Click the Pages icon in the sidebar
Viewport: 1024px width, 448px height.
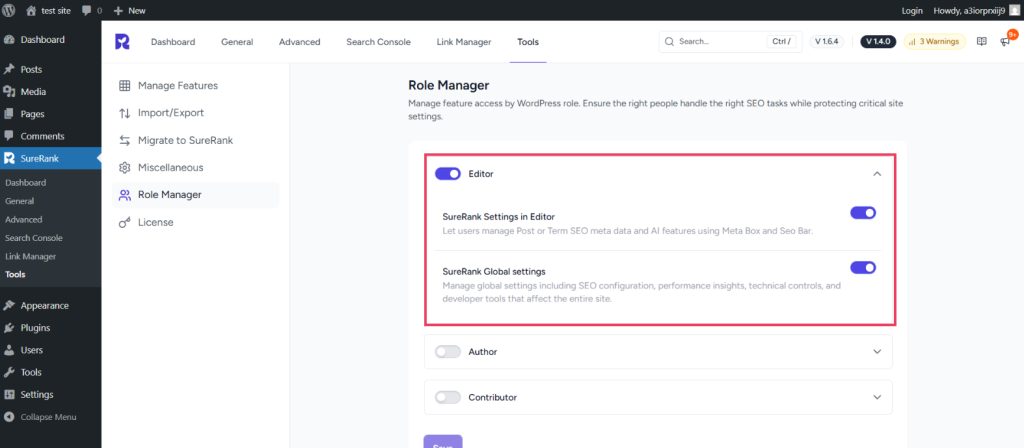tap(9, 114)
